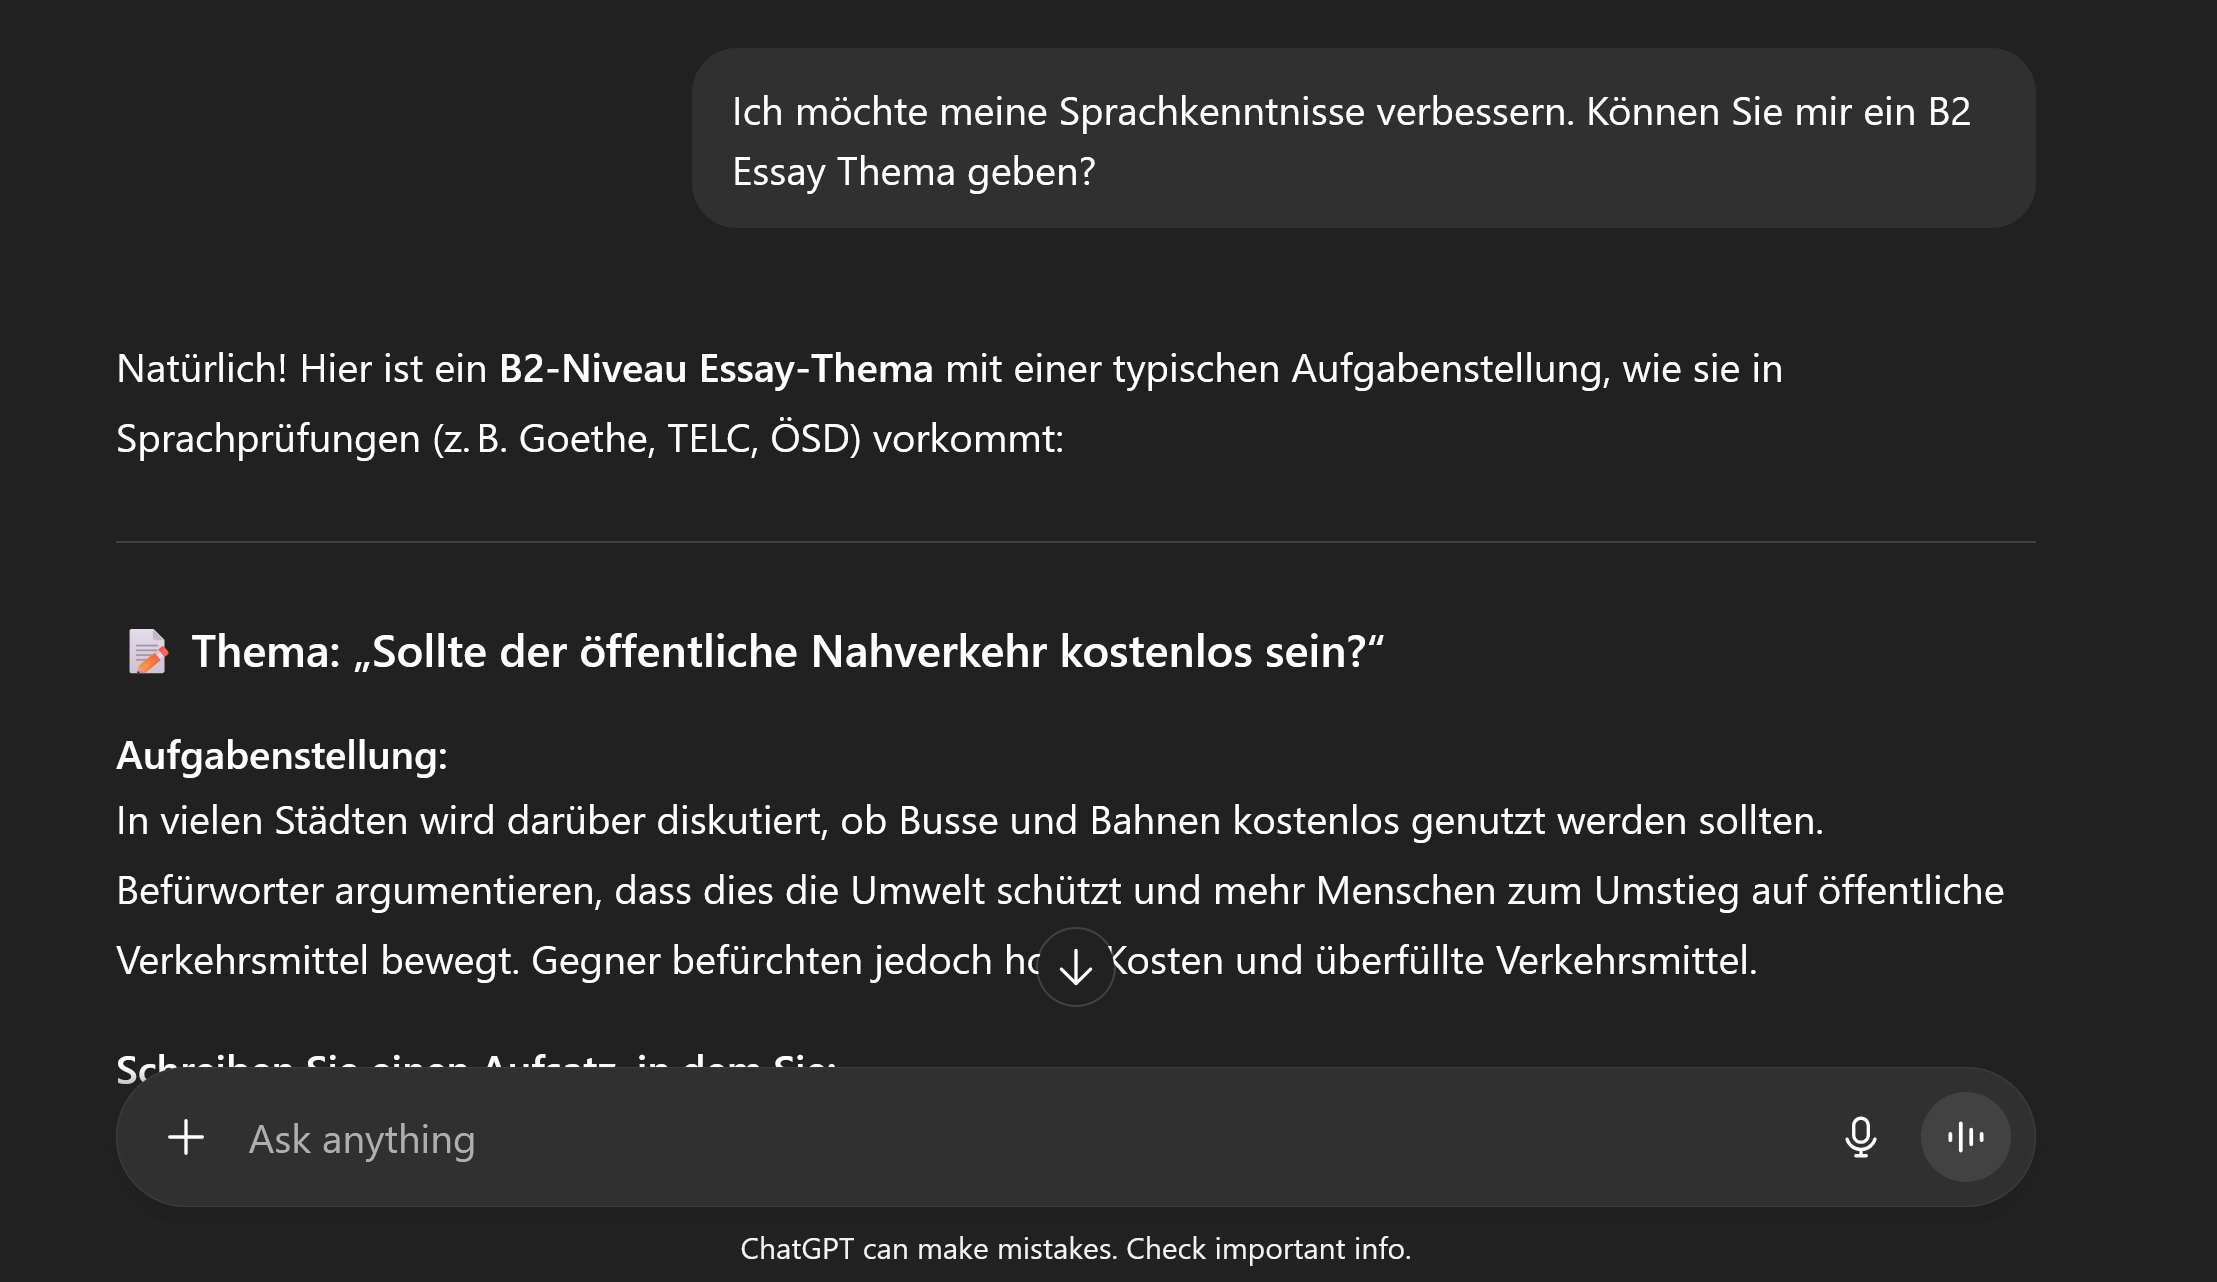Click the "ChatGPT can make mistakes" disclaimer
The image size is (2217, 1282).
1075,1249
